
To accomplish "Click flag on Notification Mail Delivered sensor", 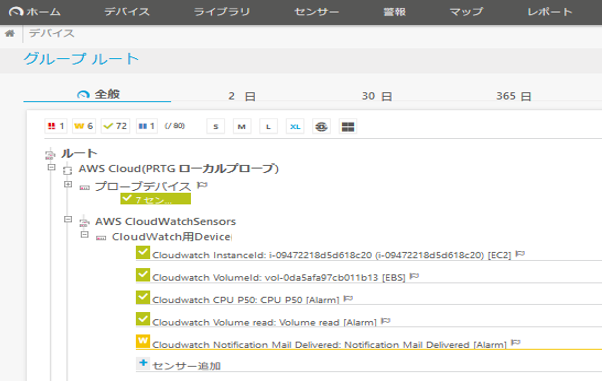I will pos(516,343).
